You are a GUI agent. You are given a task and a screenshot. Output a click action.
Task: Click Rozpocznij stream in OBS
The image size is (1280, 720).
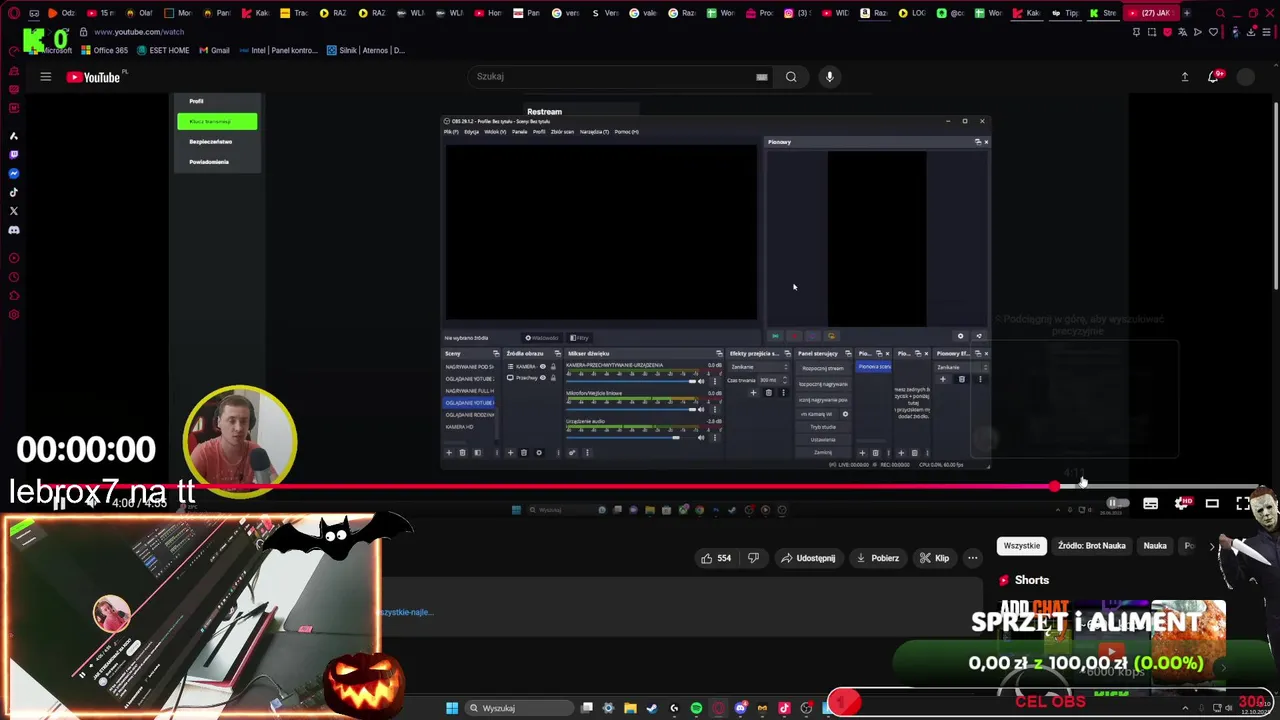pos(824,368)
